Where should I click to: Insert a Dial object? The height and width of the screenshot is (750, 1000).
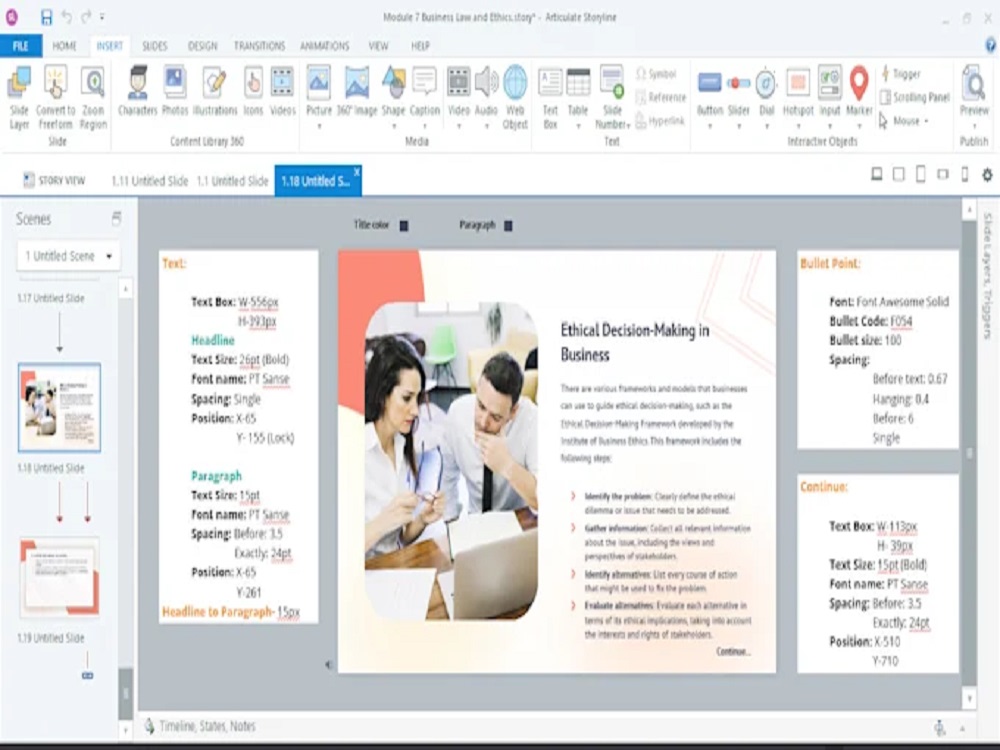coord(766,91)
